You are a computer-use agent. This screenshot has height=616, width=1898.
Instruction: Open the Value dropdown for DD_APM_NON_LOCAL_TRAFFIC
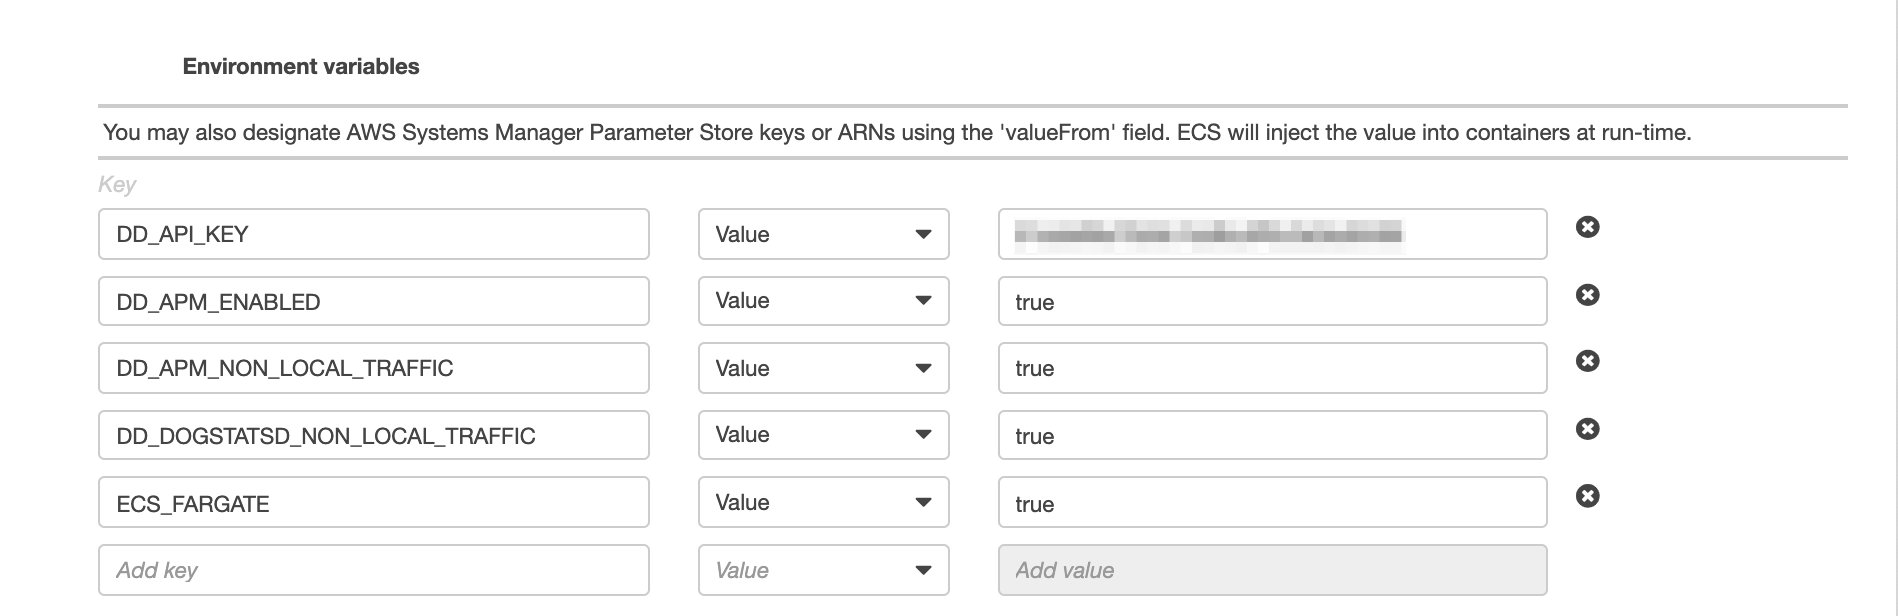[x=822, y=368]
